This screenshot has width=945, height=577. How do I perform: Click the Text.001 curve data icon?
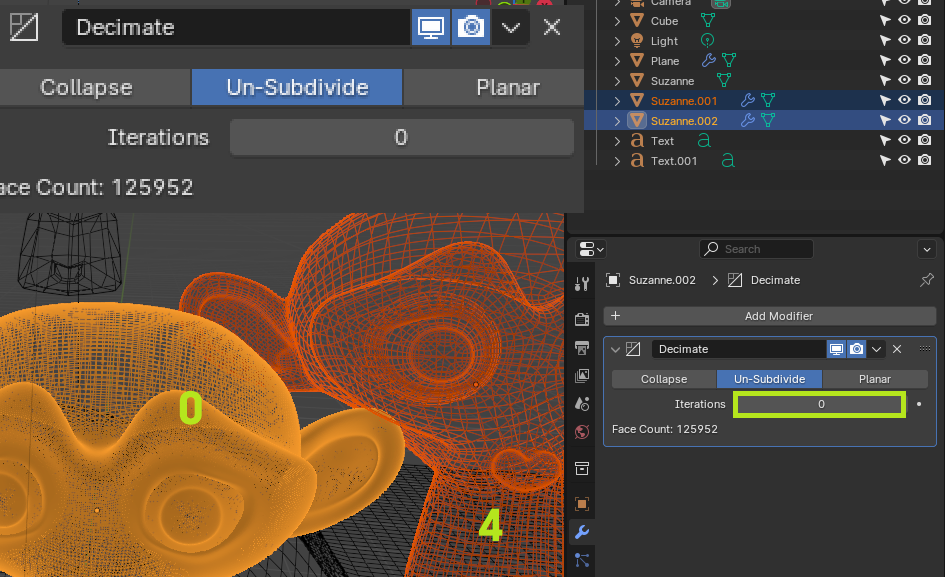pos(727,160)
